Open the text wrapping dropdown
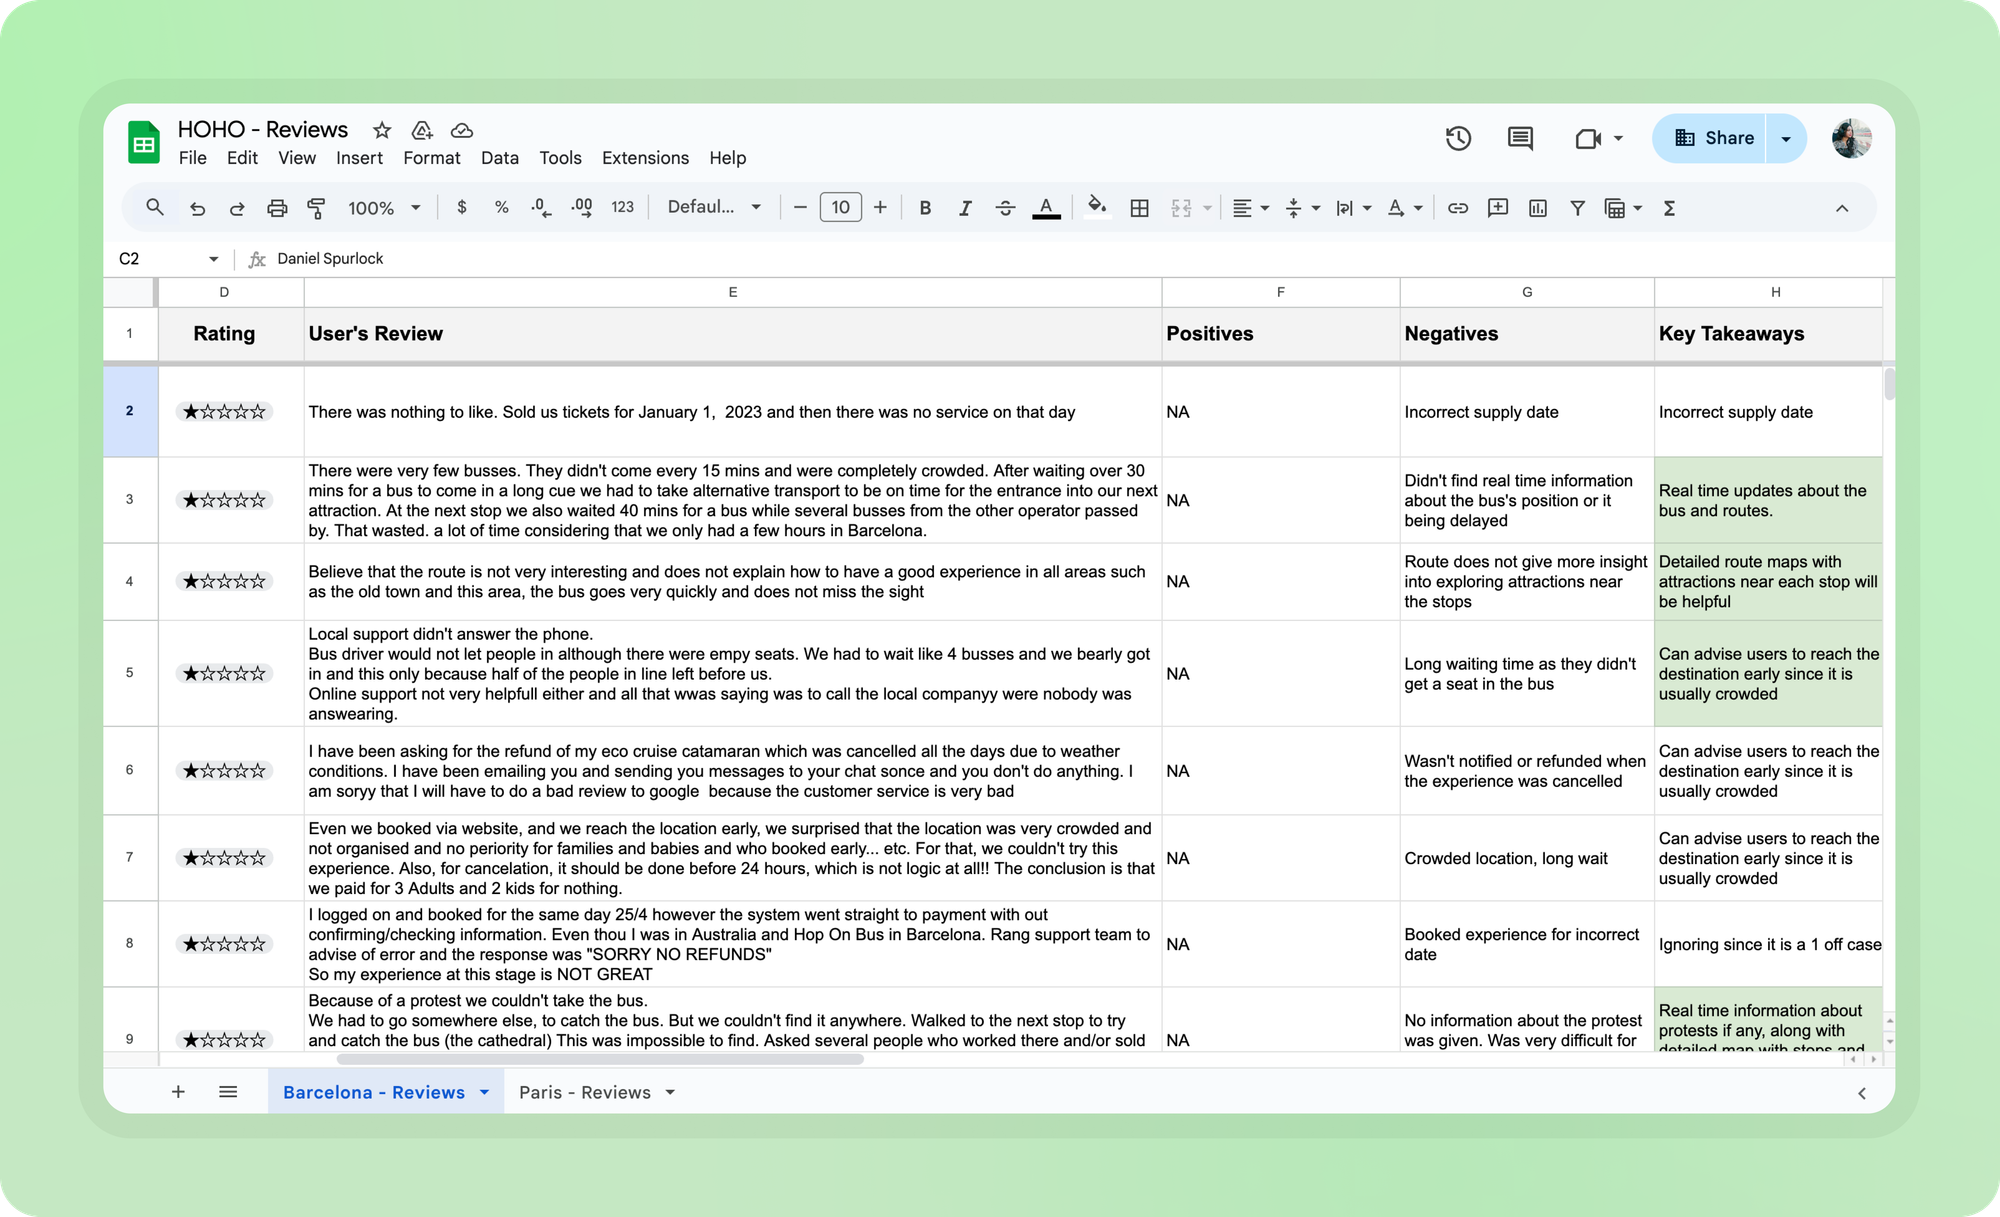2000x1217 pixels. pos(1354,208)
